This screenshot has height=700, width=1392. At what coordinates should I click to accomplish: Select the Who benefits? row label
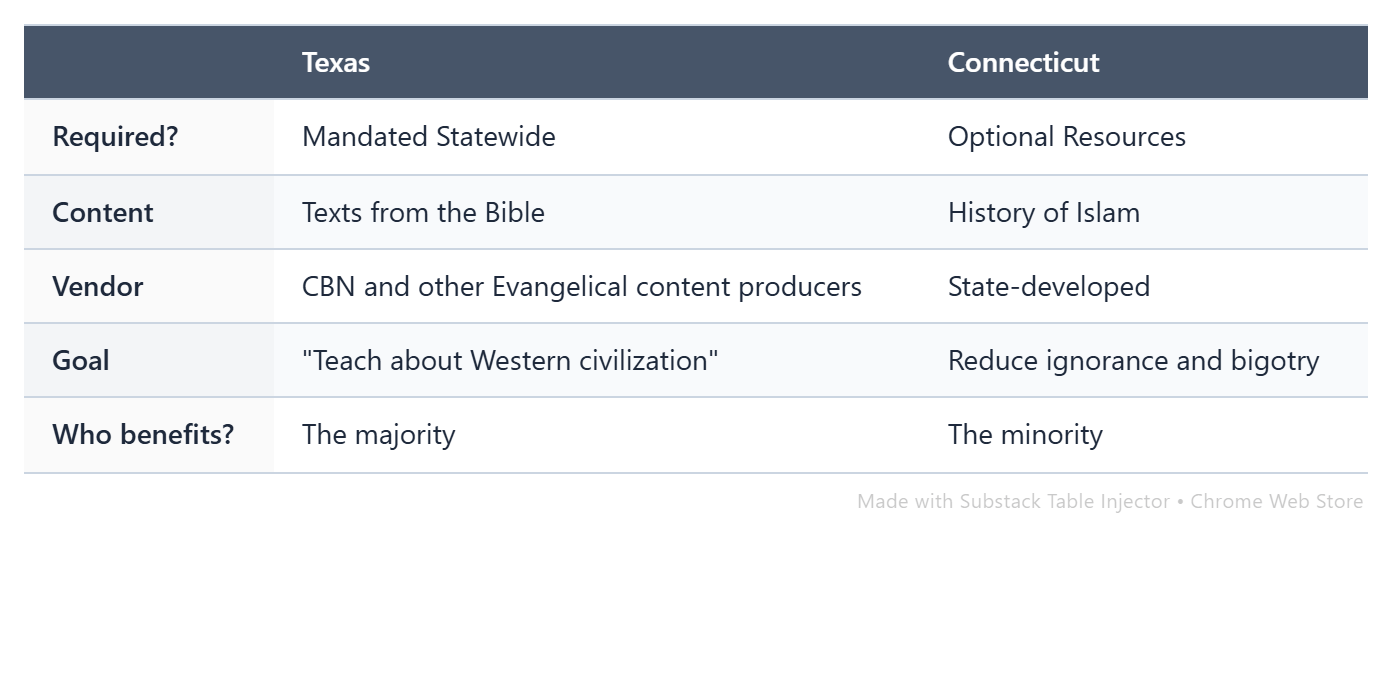[x=143, y=434]
